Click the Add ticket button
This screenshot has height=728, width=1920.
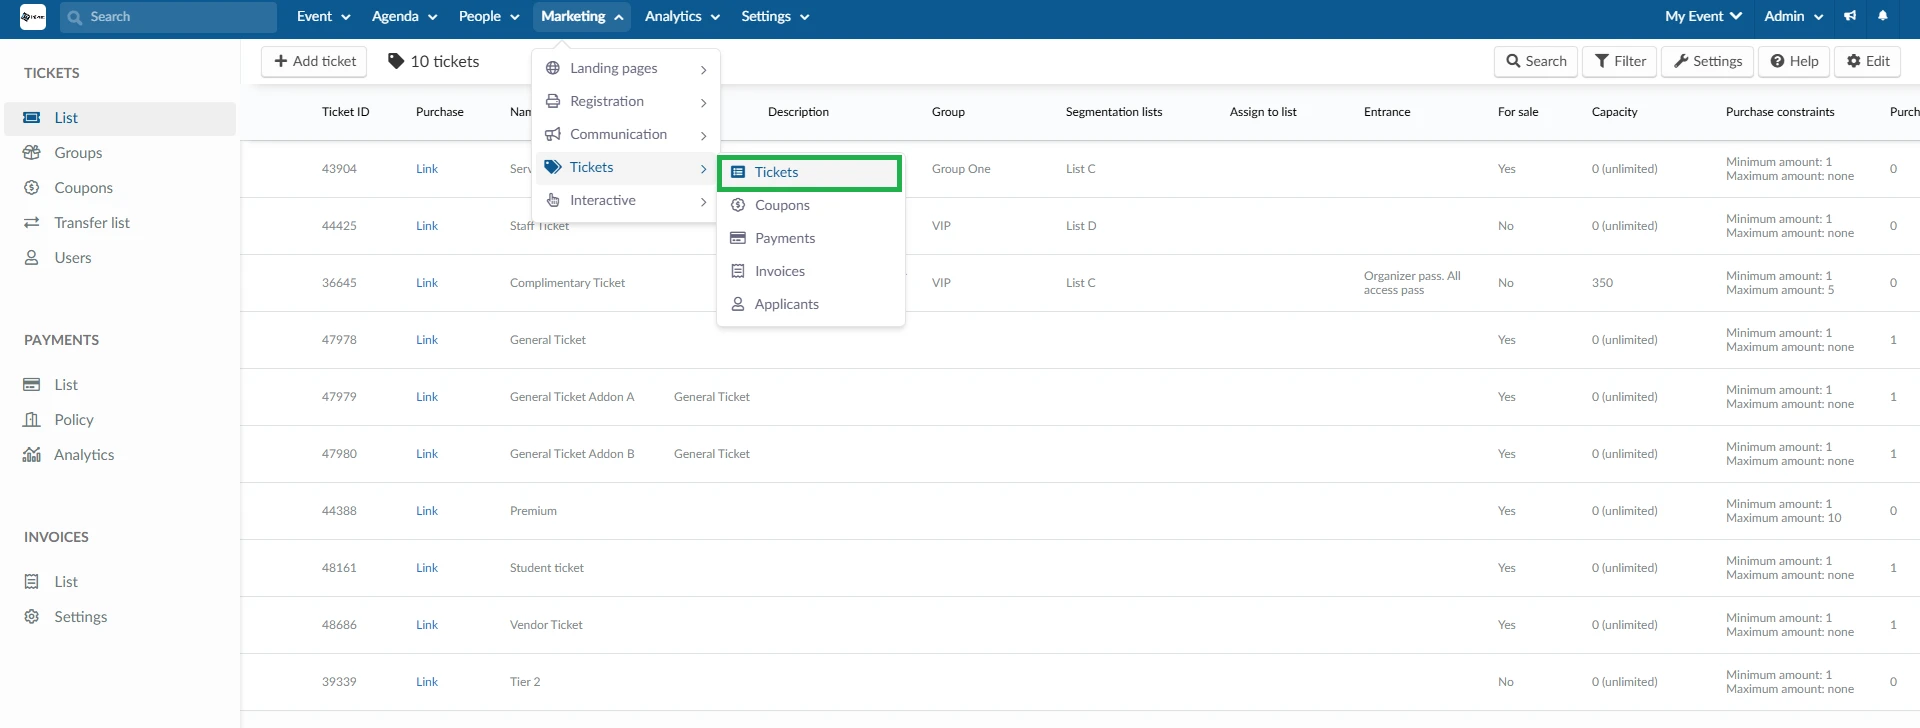click(x=314, y=61)
